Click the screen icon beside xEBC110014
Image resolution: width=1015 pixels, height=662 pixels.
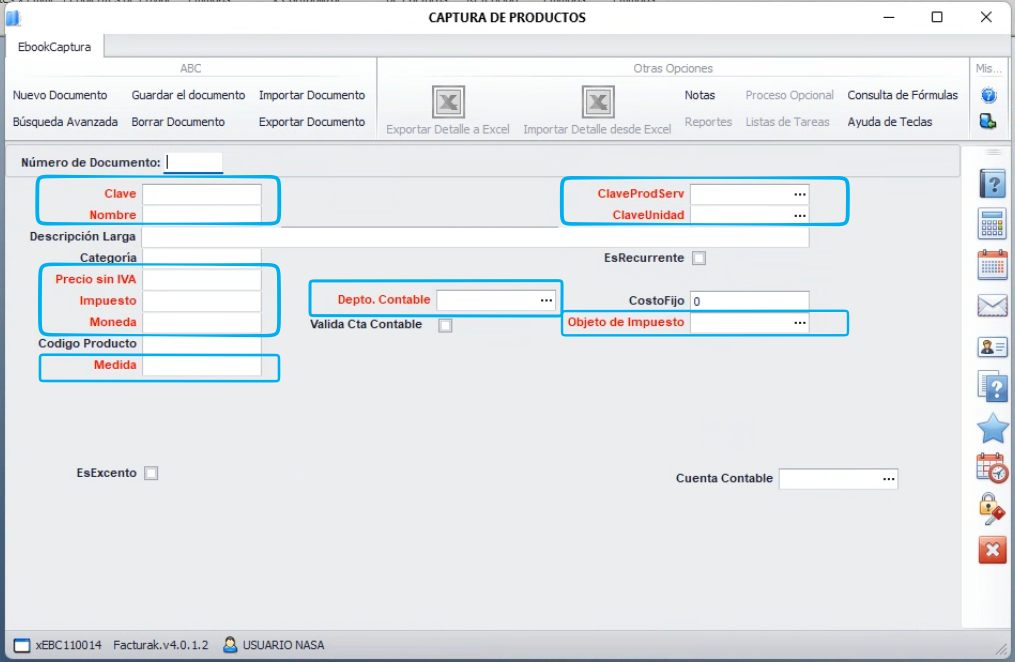coord(21,645)
